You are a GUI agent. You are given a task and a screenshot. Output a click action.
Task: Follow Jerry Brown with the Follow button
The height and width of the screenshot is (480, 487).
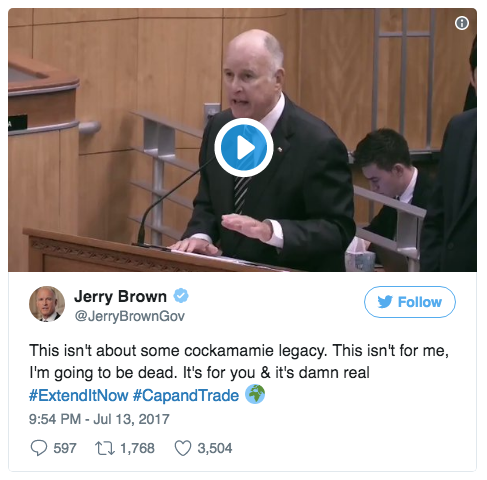click(x=410, y=302)
